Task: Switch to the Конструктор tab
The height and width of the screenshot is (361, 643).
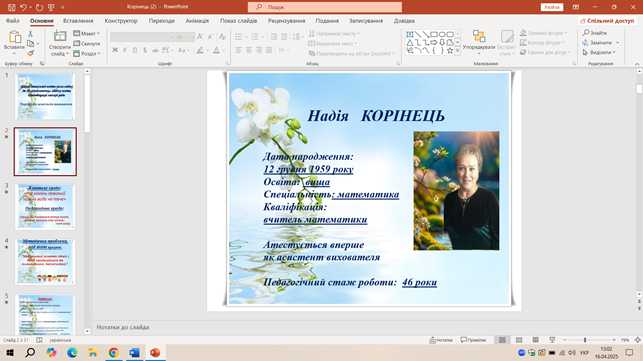Action: point(121,21)
